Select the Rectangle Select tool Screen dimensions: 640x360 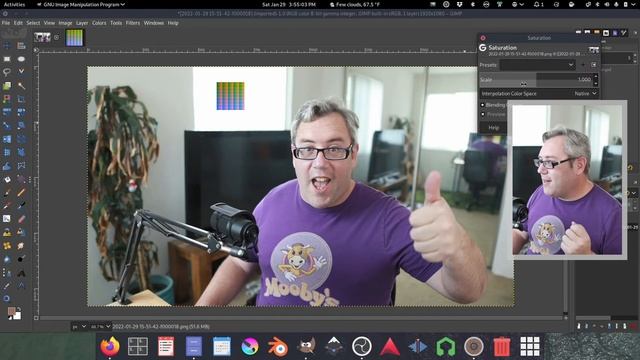pyautogui.click(x=7, y=59)
